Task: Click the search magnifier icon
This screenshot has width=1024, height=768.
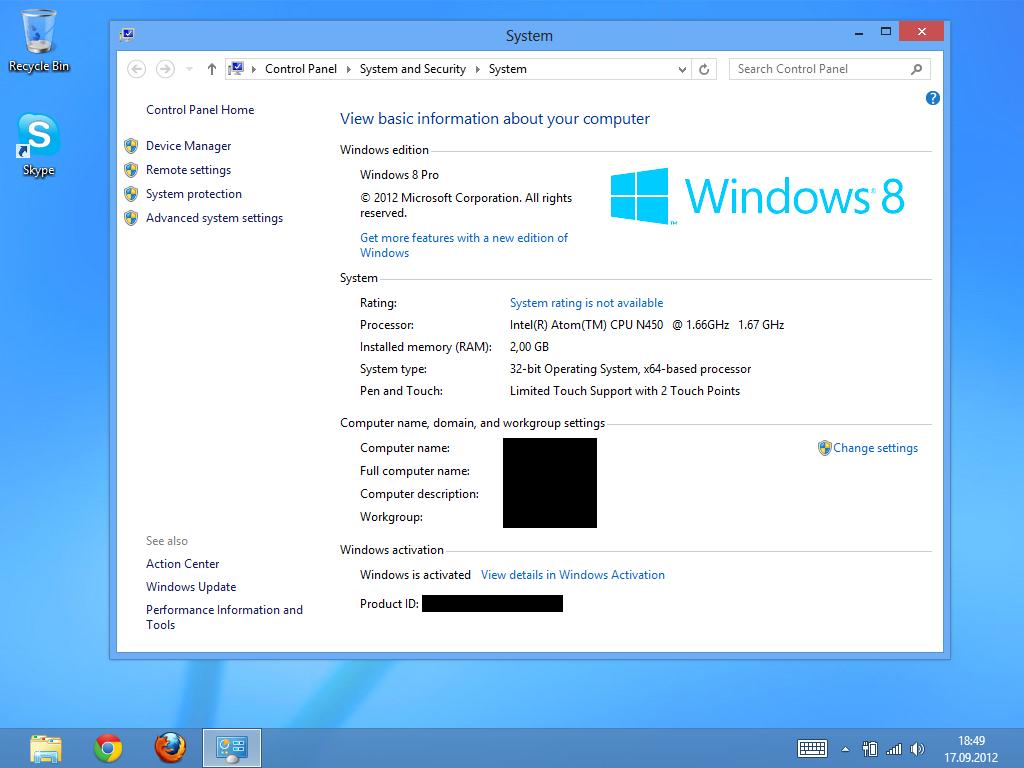Action: tap(917, 69)
